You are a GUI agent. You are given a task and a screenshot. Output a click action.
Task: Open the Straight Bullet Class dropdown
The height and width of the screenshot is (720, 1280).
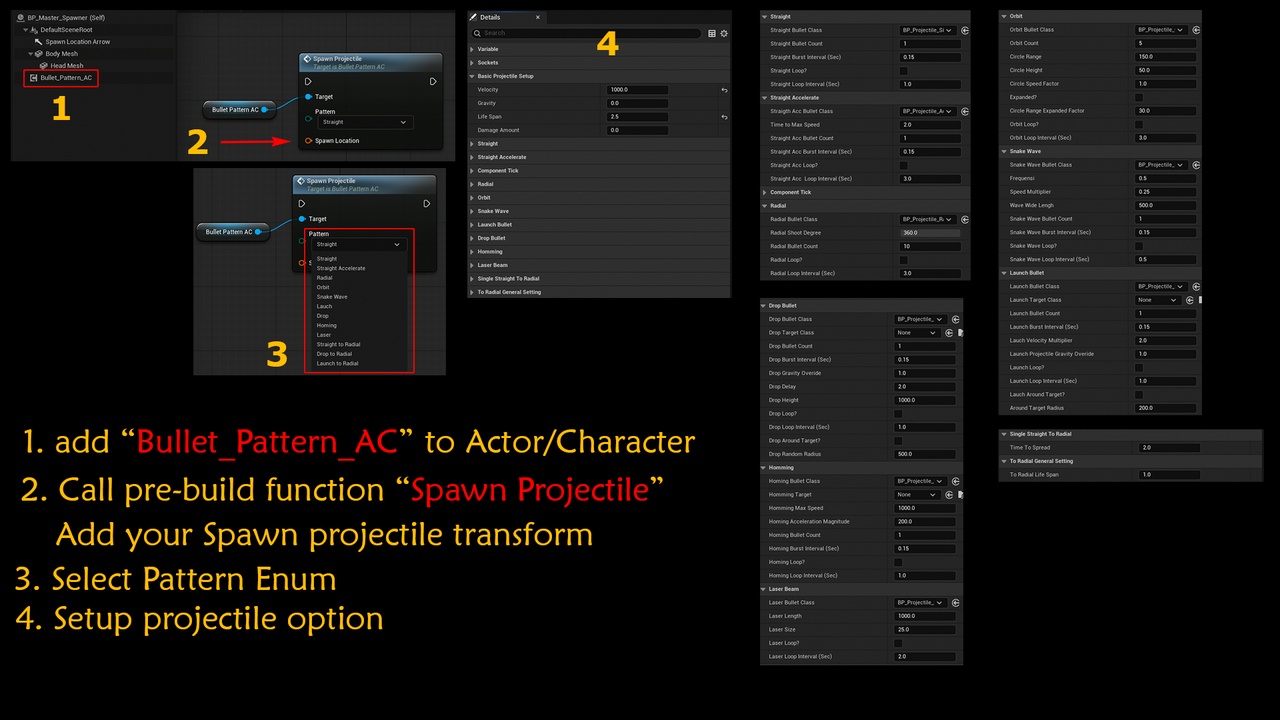[x=928, y=30]
